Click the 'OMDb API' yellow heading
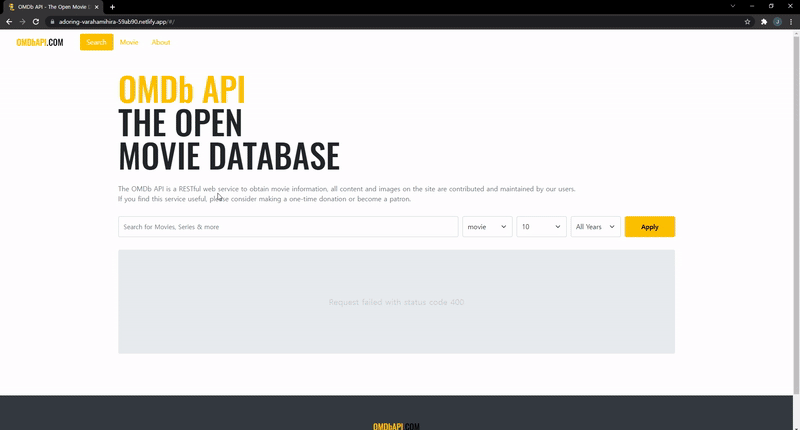Screen dimensions: 800x430 [x=182, y=90]
